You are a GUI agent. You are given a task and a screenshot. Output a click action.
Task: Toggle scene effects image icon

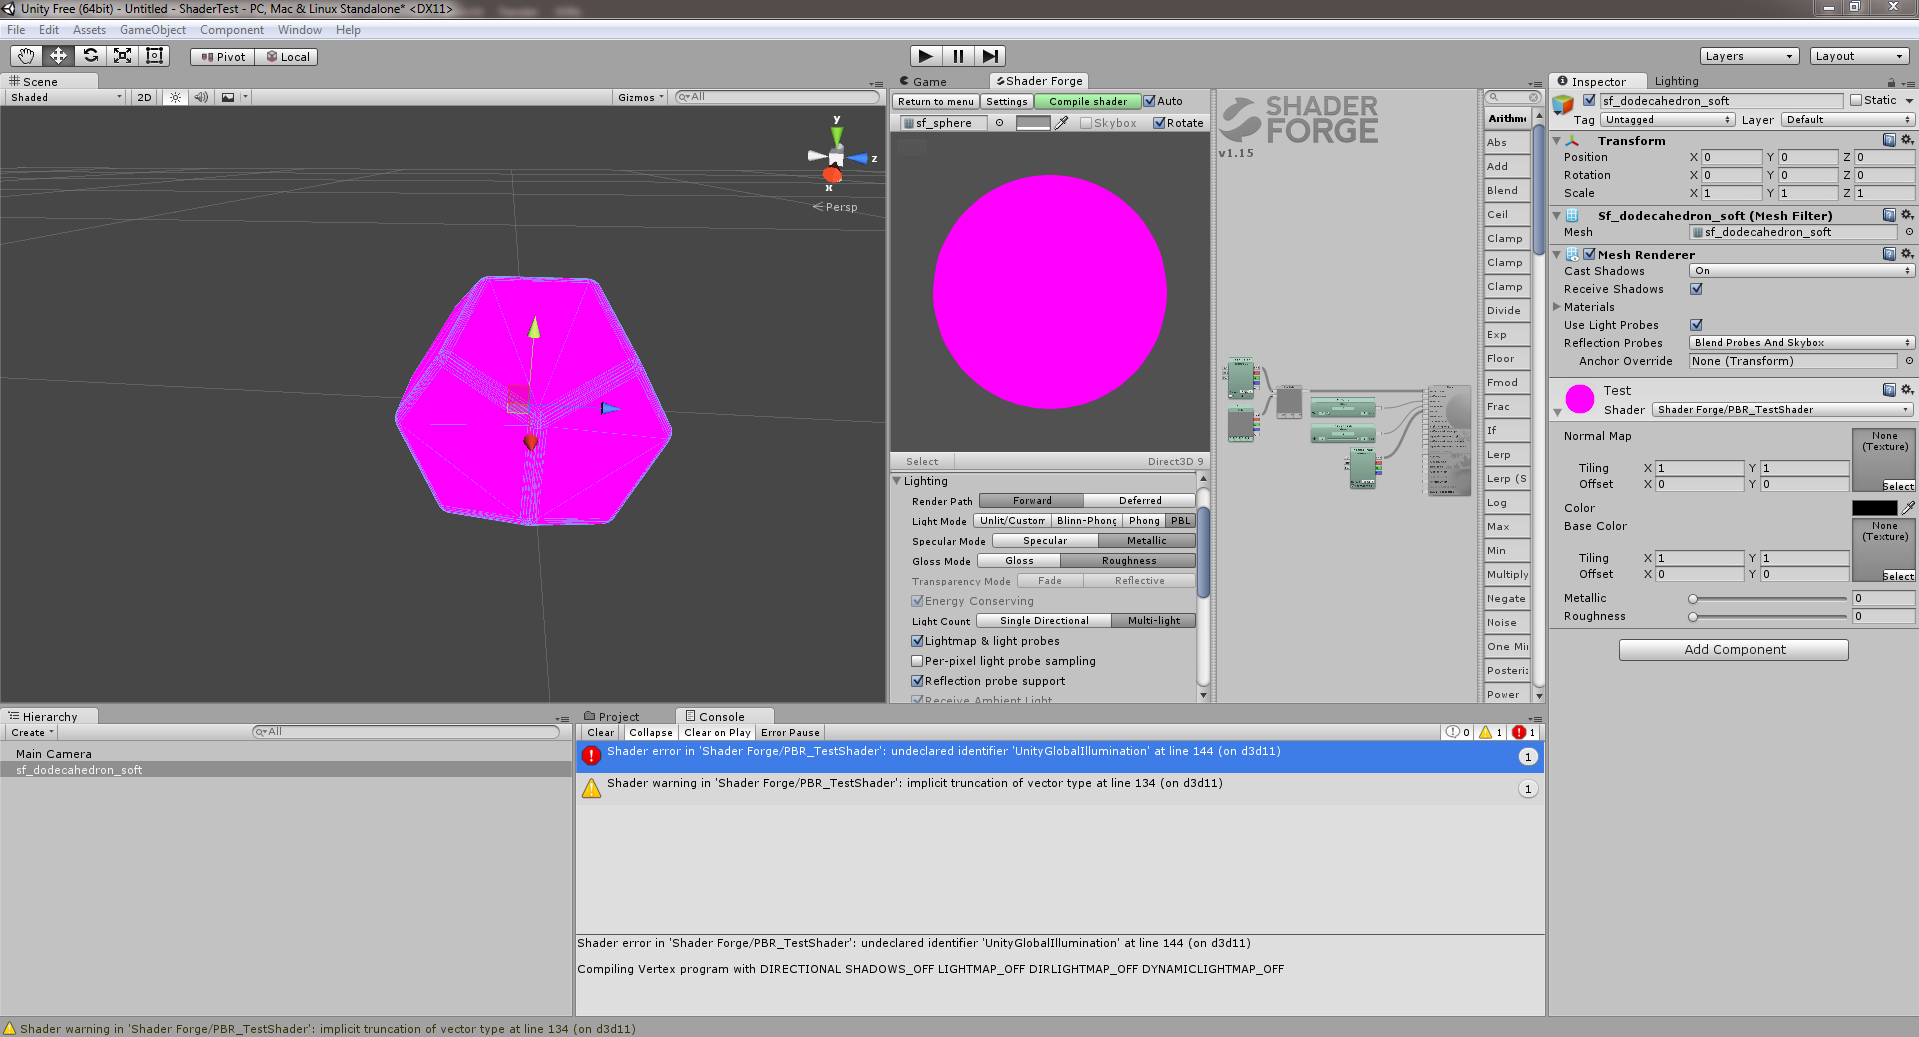coord(228,97)
